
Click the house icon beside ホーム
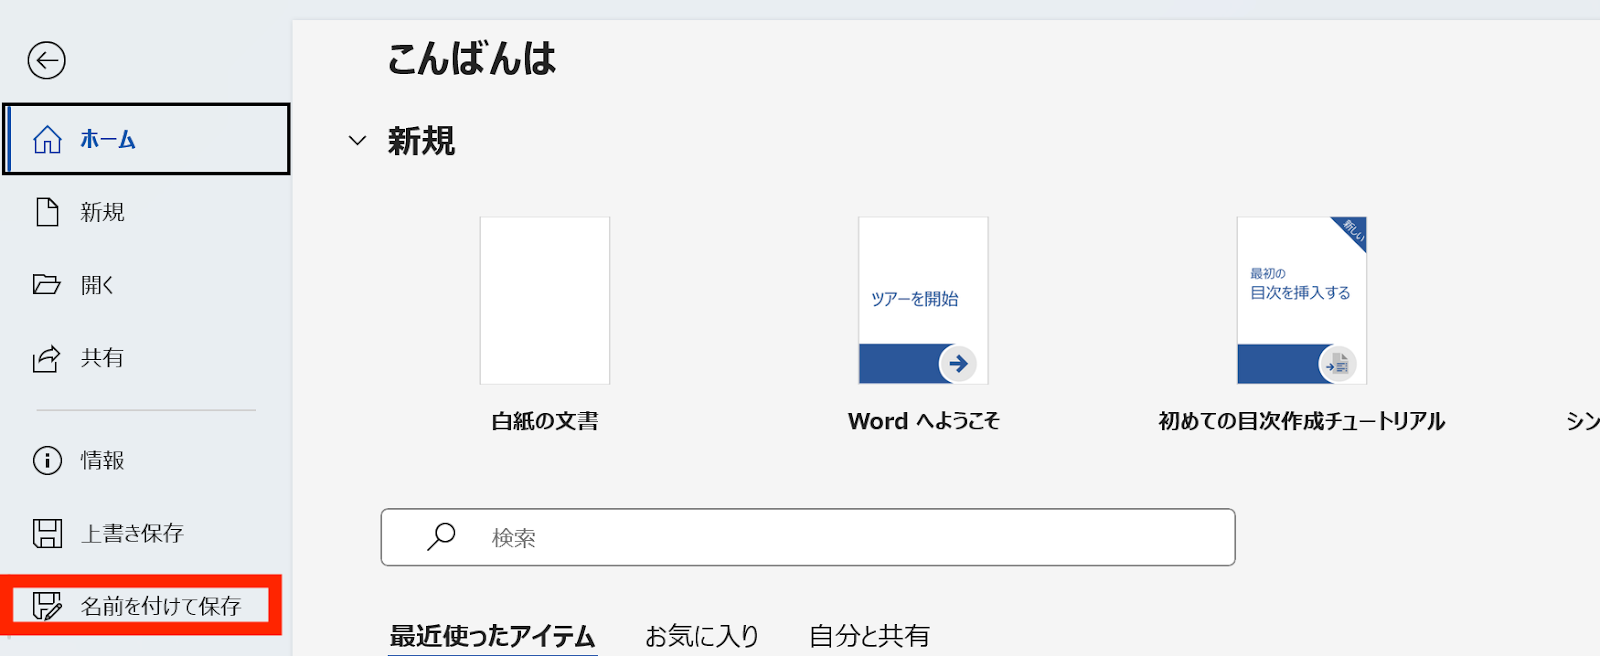[47, 139]
